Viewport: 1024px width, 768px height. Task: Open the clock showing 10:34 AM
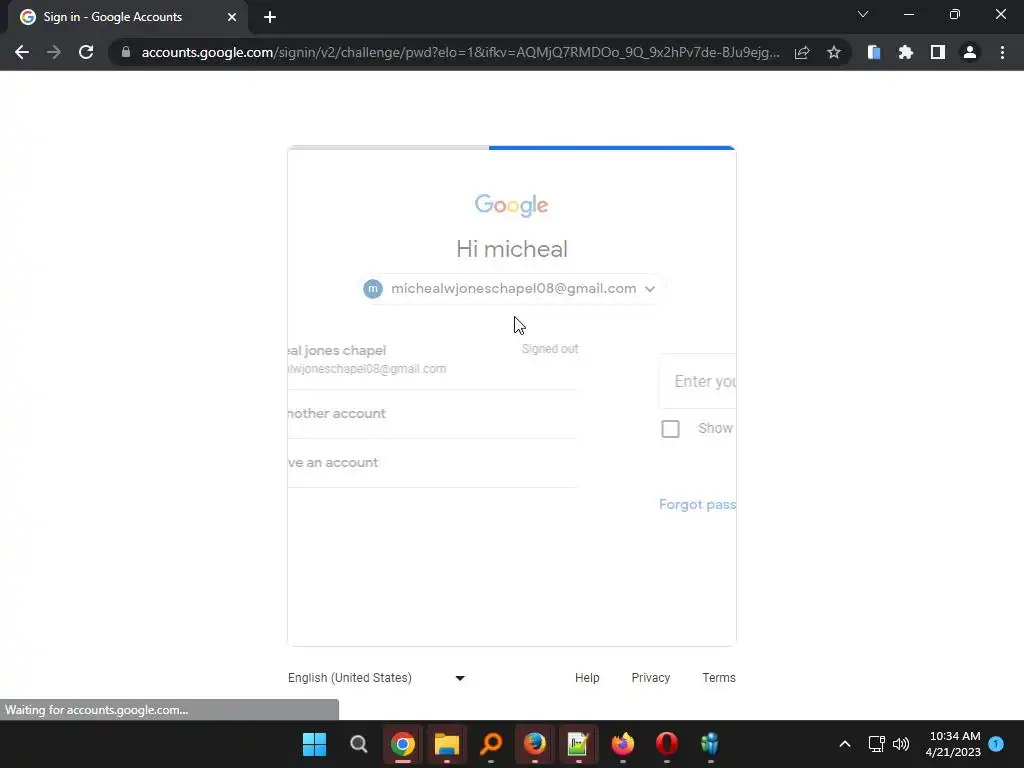pos(953,744)
